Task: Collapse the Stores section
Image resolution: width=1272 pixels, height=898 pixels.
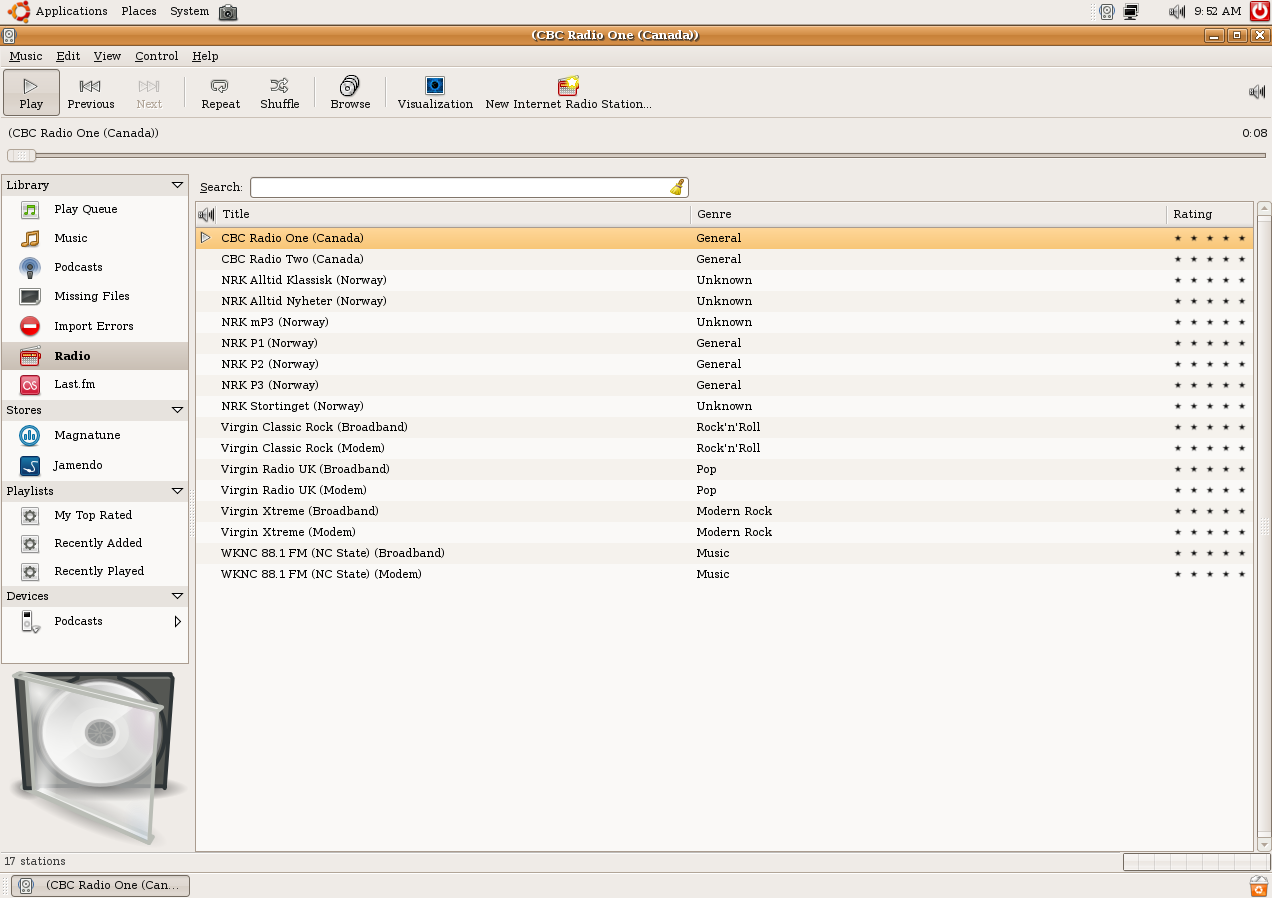Action: click(177, 410)
